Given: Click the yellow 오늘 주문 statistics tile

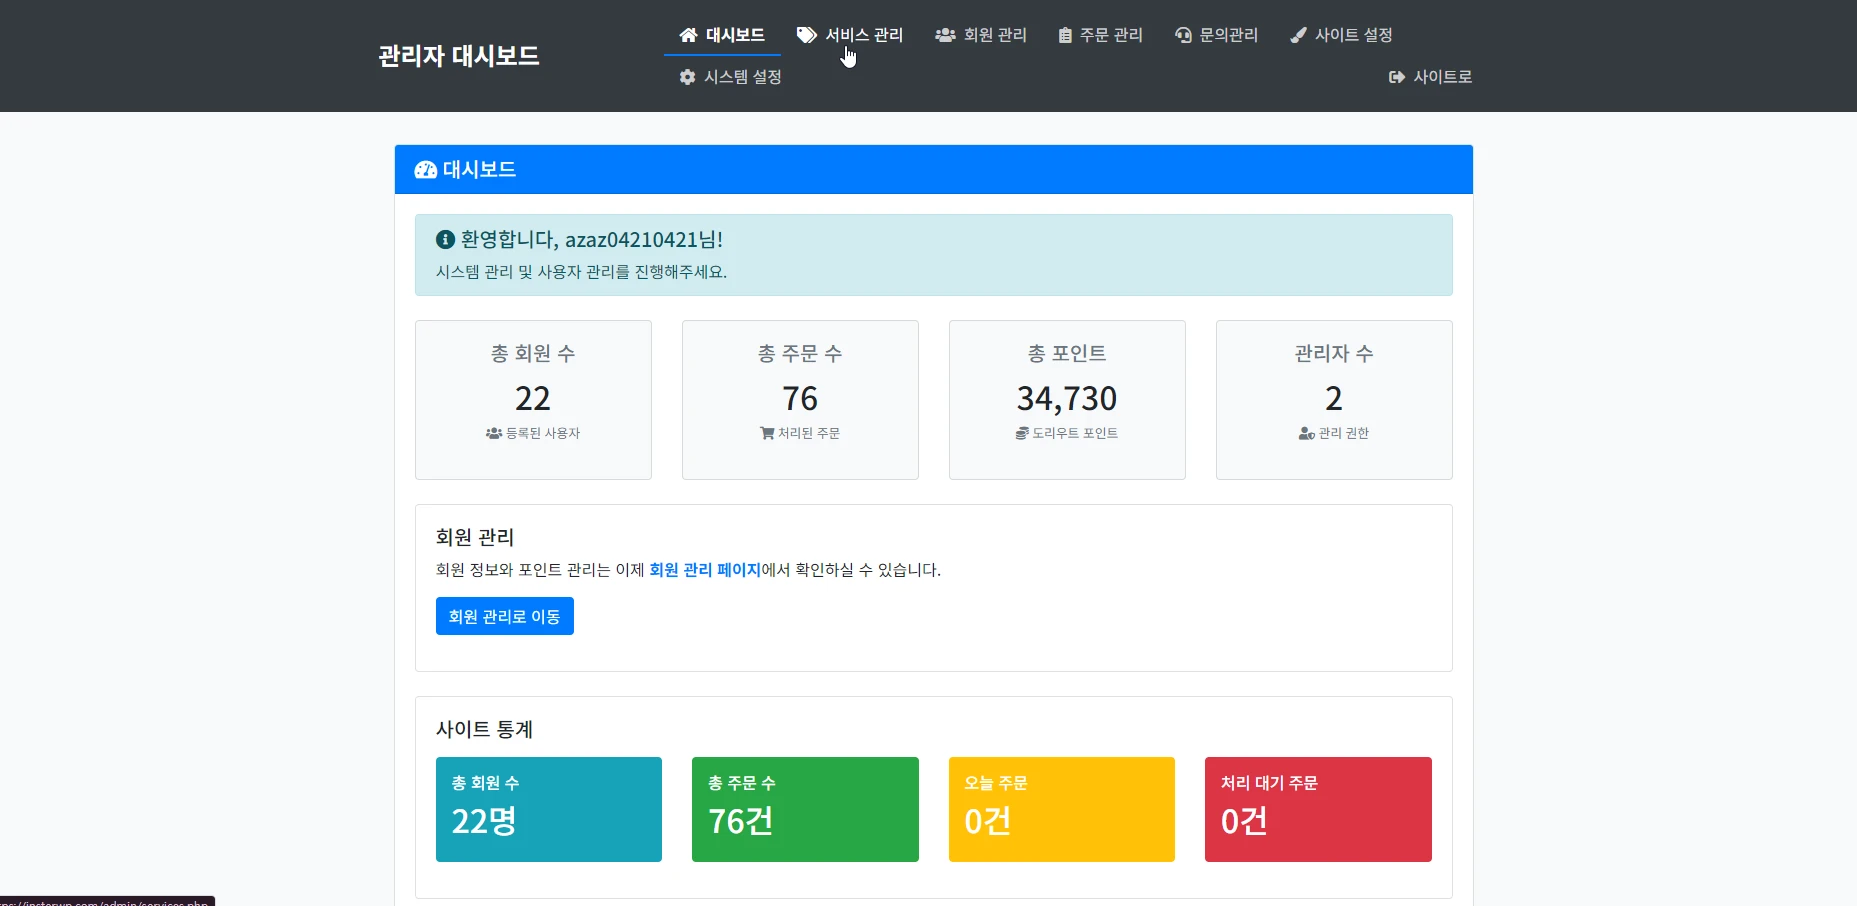Looking at the screenshot, I should click(x=1061, y=809).
